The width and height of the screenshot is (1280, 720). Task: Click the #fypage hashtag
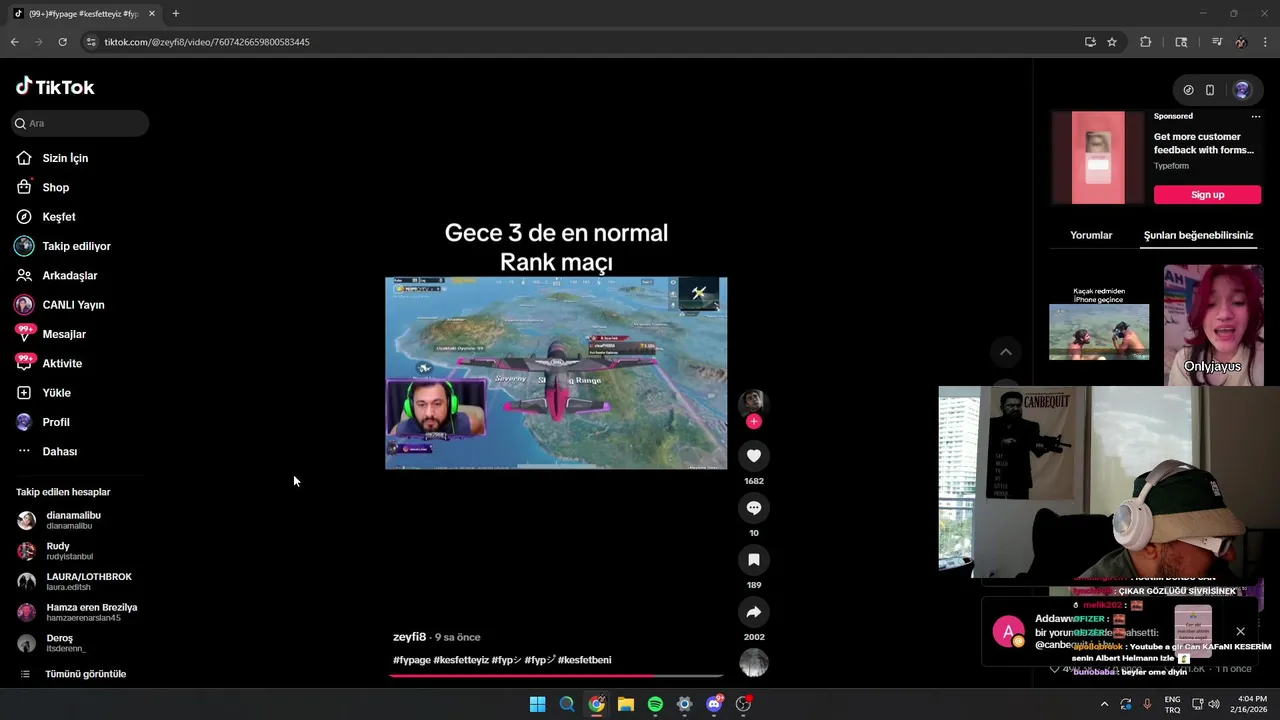click(x=412, y=660)
